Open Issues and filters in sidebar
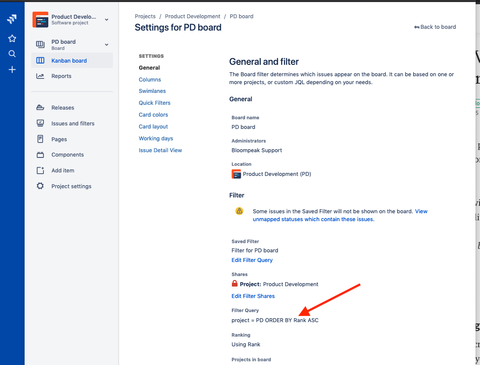 [x=65, y=123]
